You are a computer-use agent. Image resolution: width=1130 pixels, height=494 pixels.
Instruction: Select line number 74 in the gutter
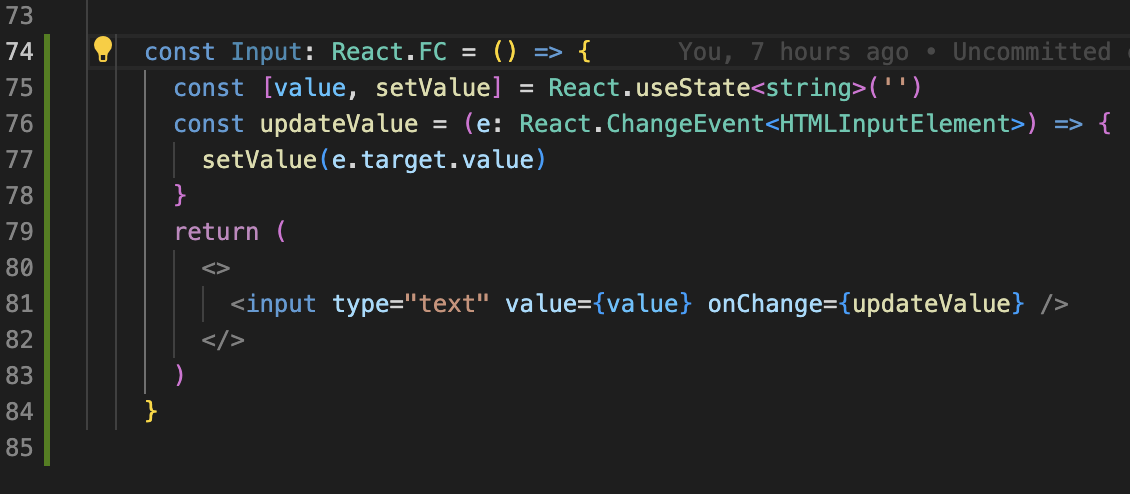click(19, 52)
